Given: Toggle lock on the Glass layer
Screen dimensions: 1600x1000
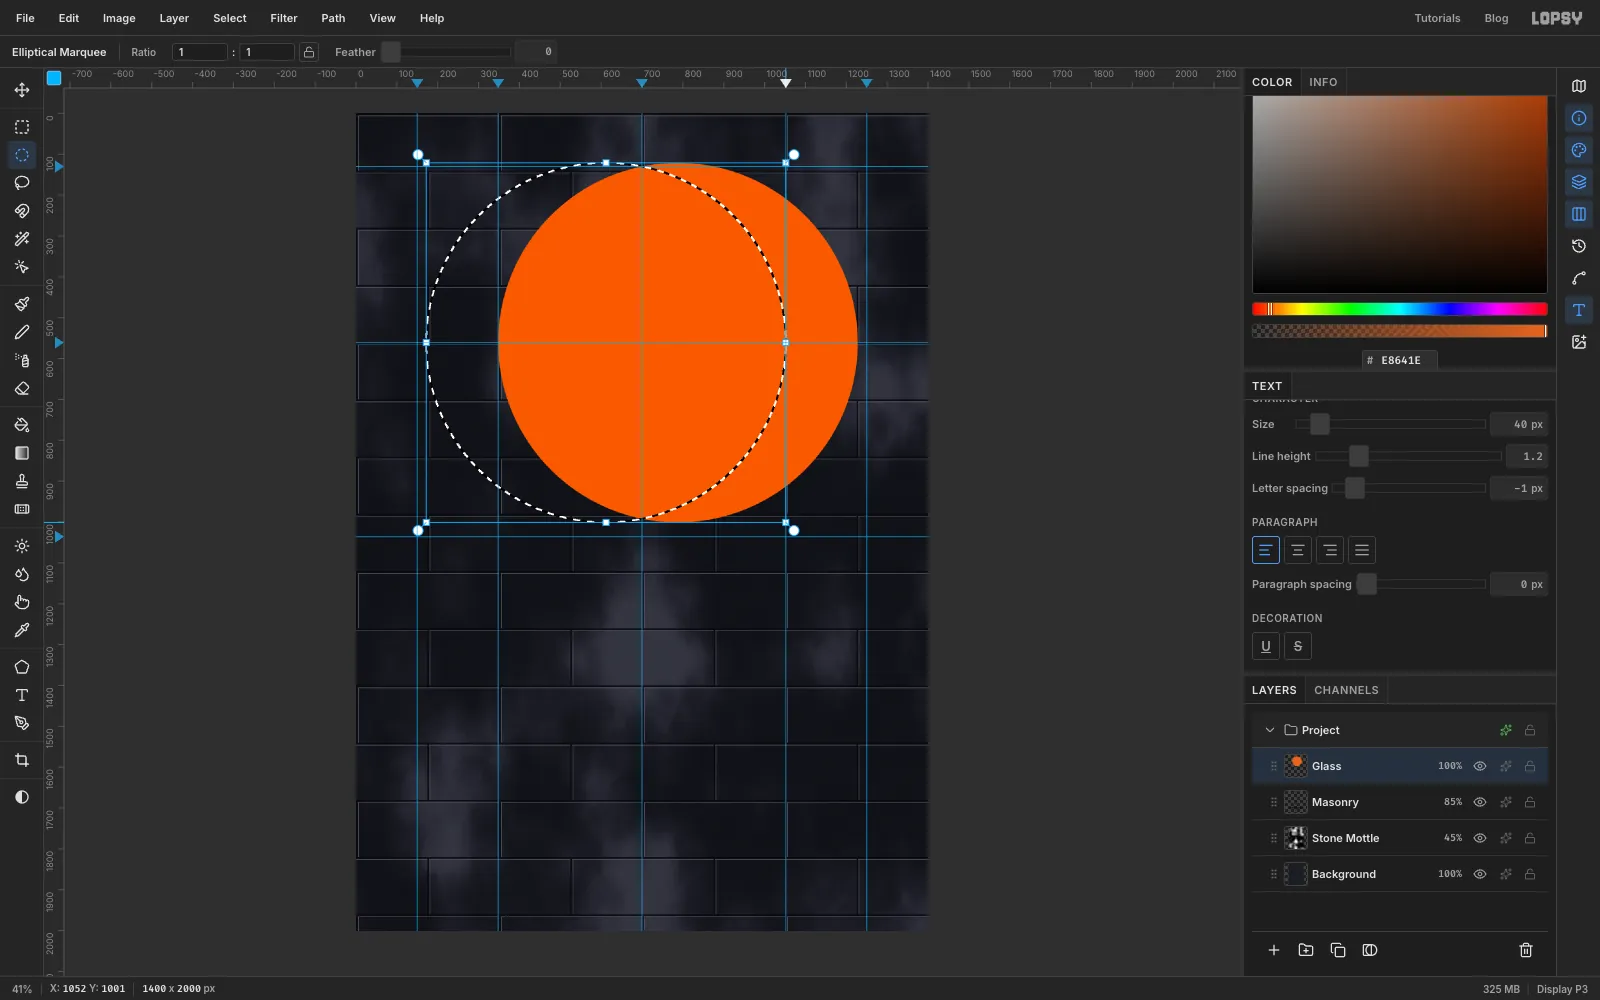Looking at the screenshot, I should (x=1530, y=766).
